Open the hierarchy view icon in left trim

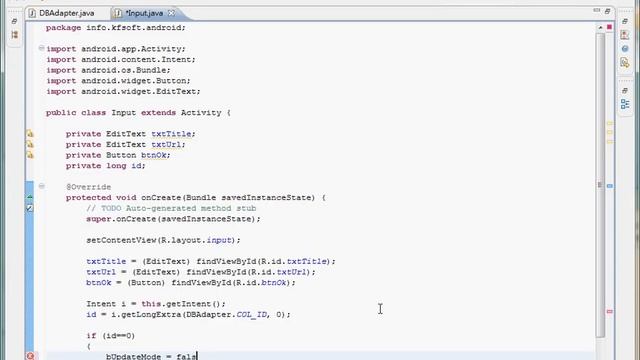coord(15,35)
